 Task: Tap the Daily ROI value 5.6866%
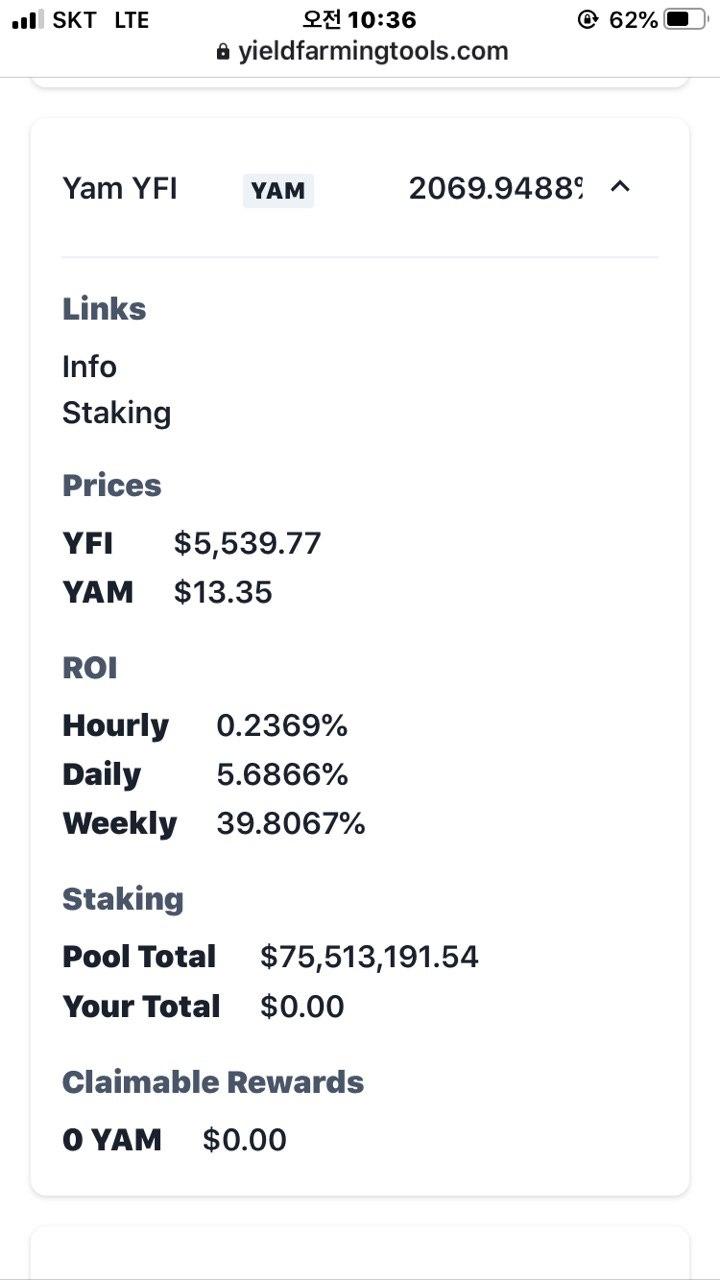(x=282, y=775)
